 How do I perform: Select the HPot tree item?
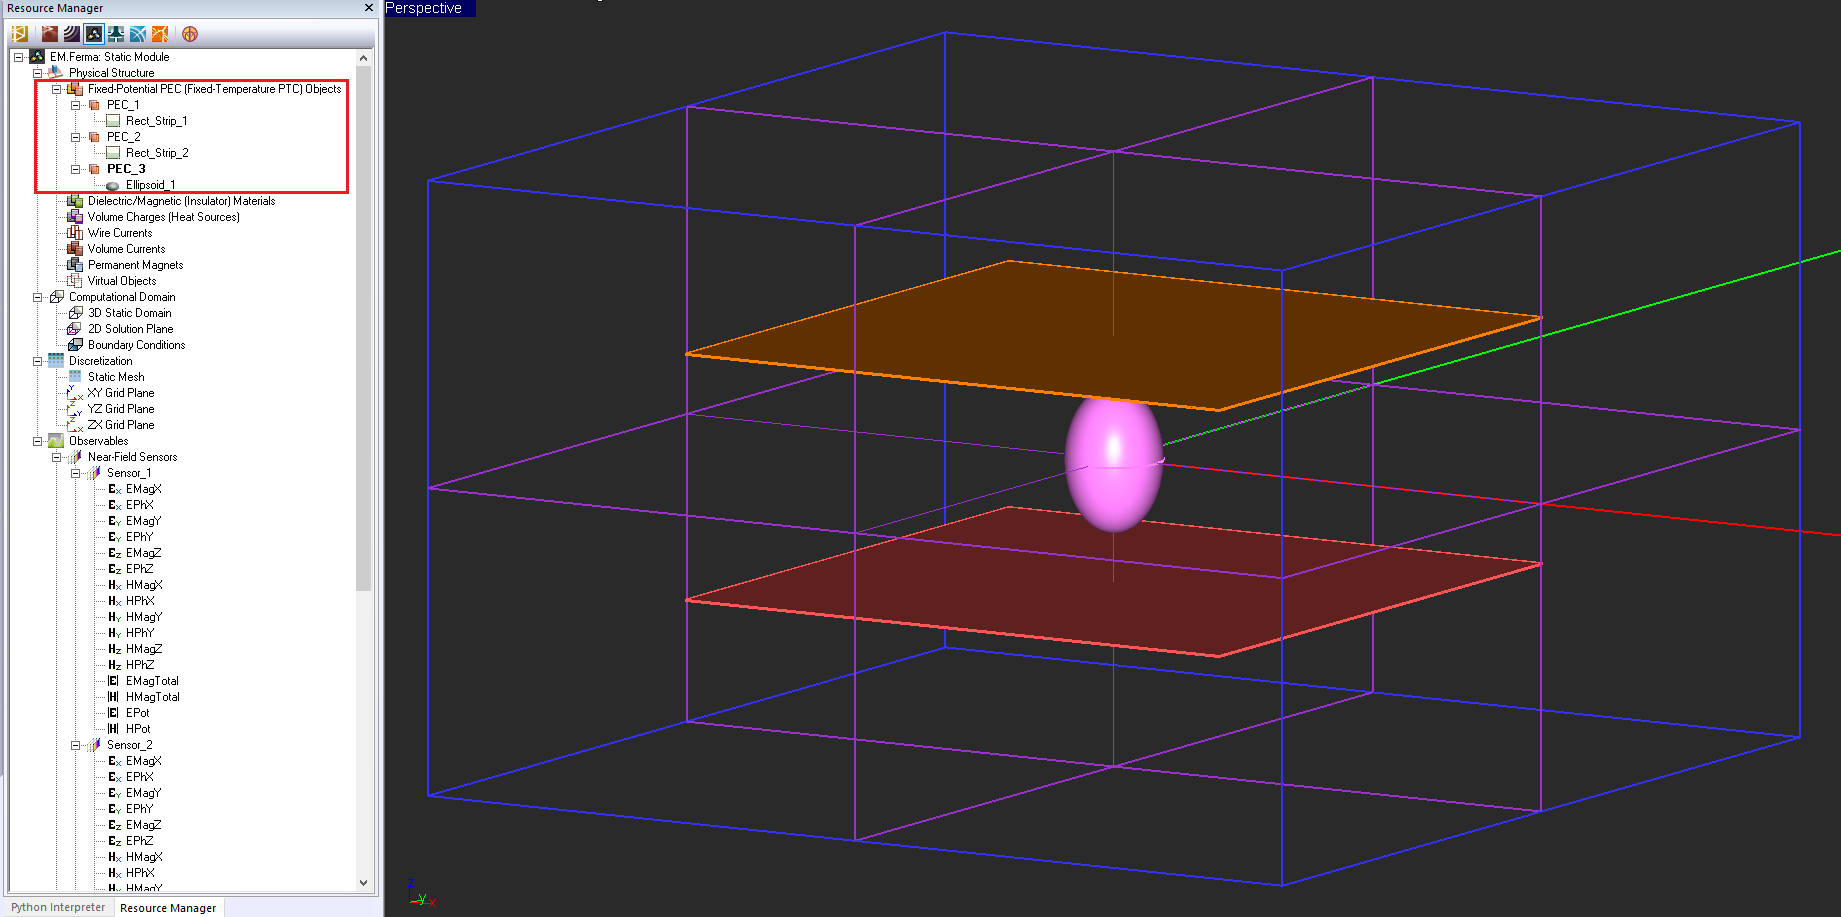click(139, 729)
